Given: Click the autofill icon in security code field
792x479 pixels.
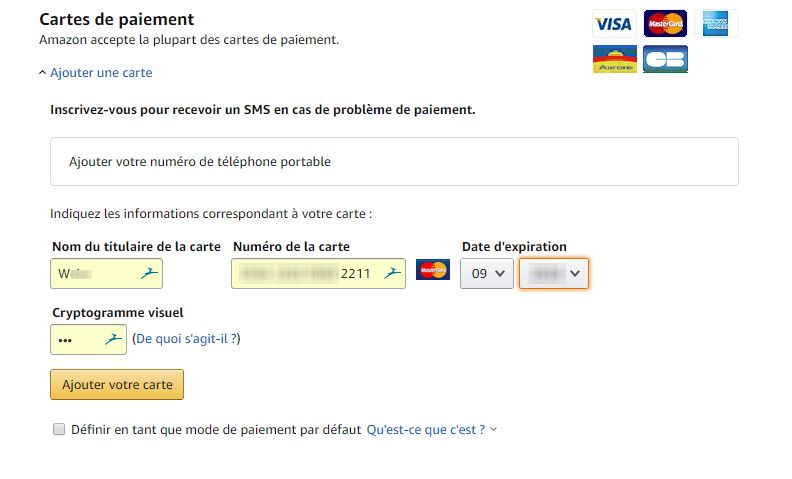Looking at the screenshot, I should (x=112, y=339).
